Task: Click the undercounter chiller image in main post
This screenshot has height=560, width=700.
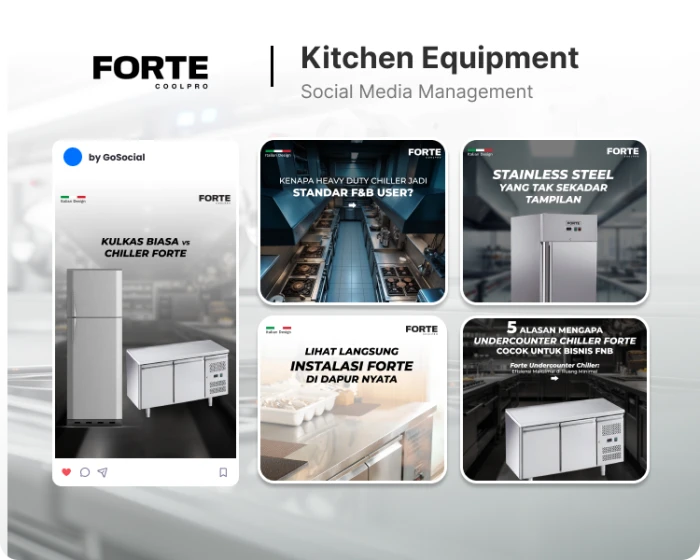Action: pos(178,374)
